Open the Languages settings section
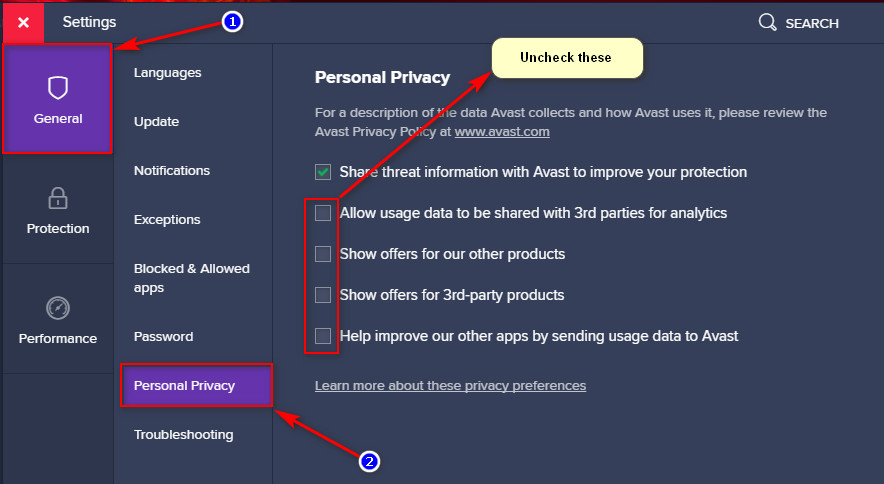 click(x=167, y=73)
